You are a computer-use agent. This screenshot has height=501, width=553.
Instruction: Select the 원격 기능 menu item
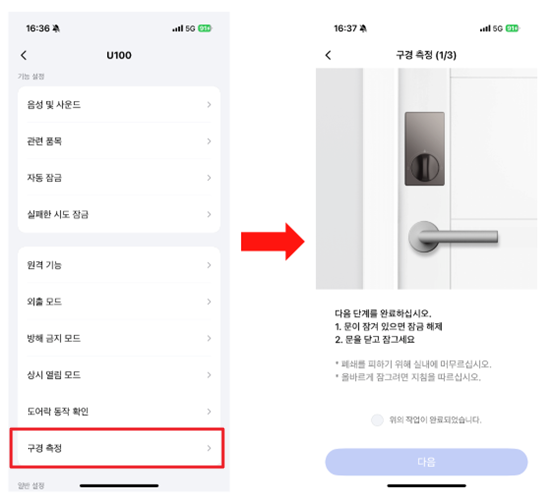point(119,265)
